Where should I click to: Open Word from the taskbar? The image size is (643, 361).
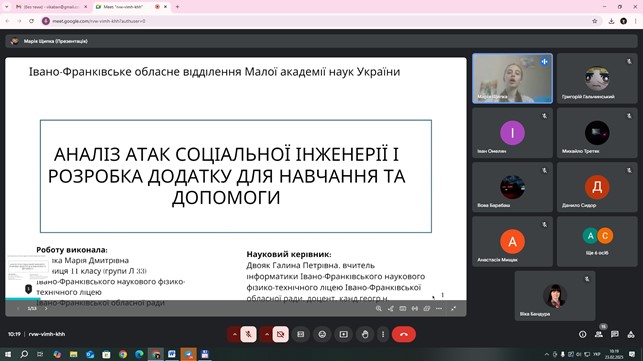click(172, 354)
